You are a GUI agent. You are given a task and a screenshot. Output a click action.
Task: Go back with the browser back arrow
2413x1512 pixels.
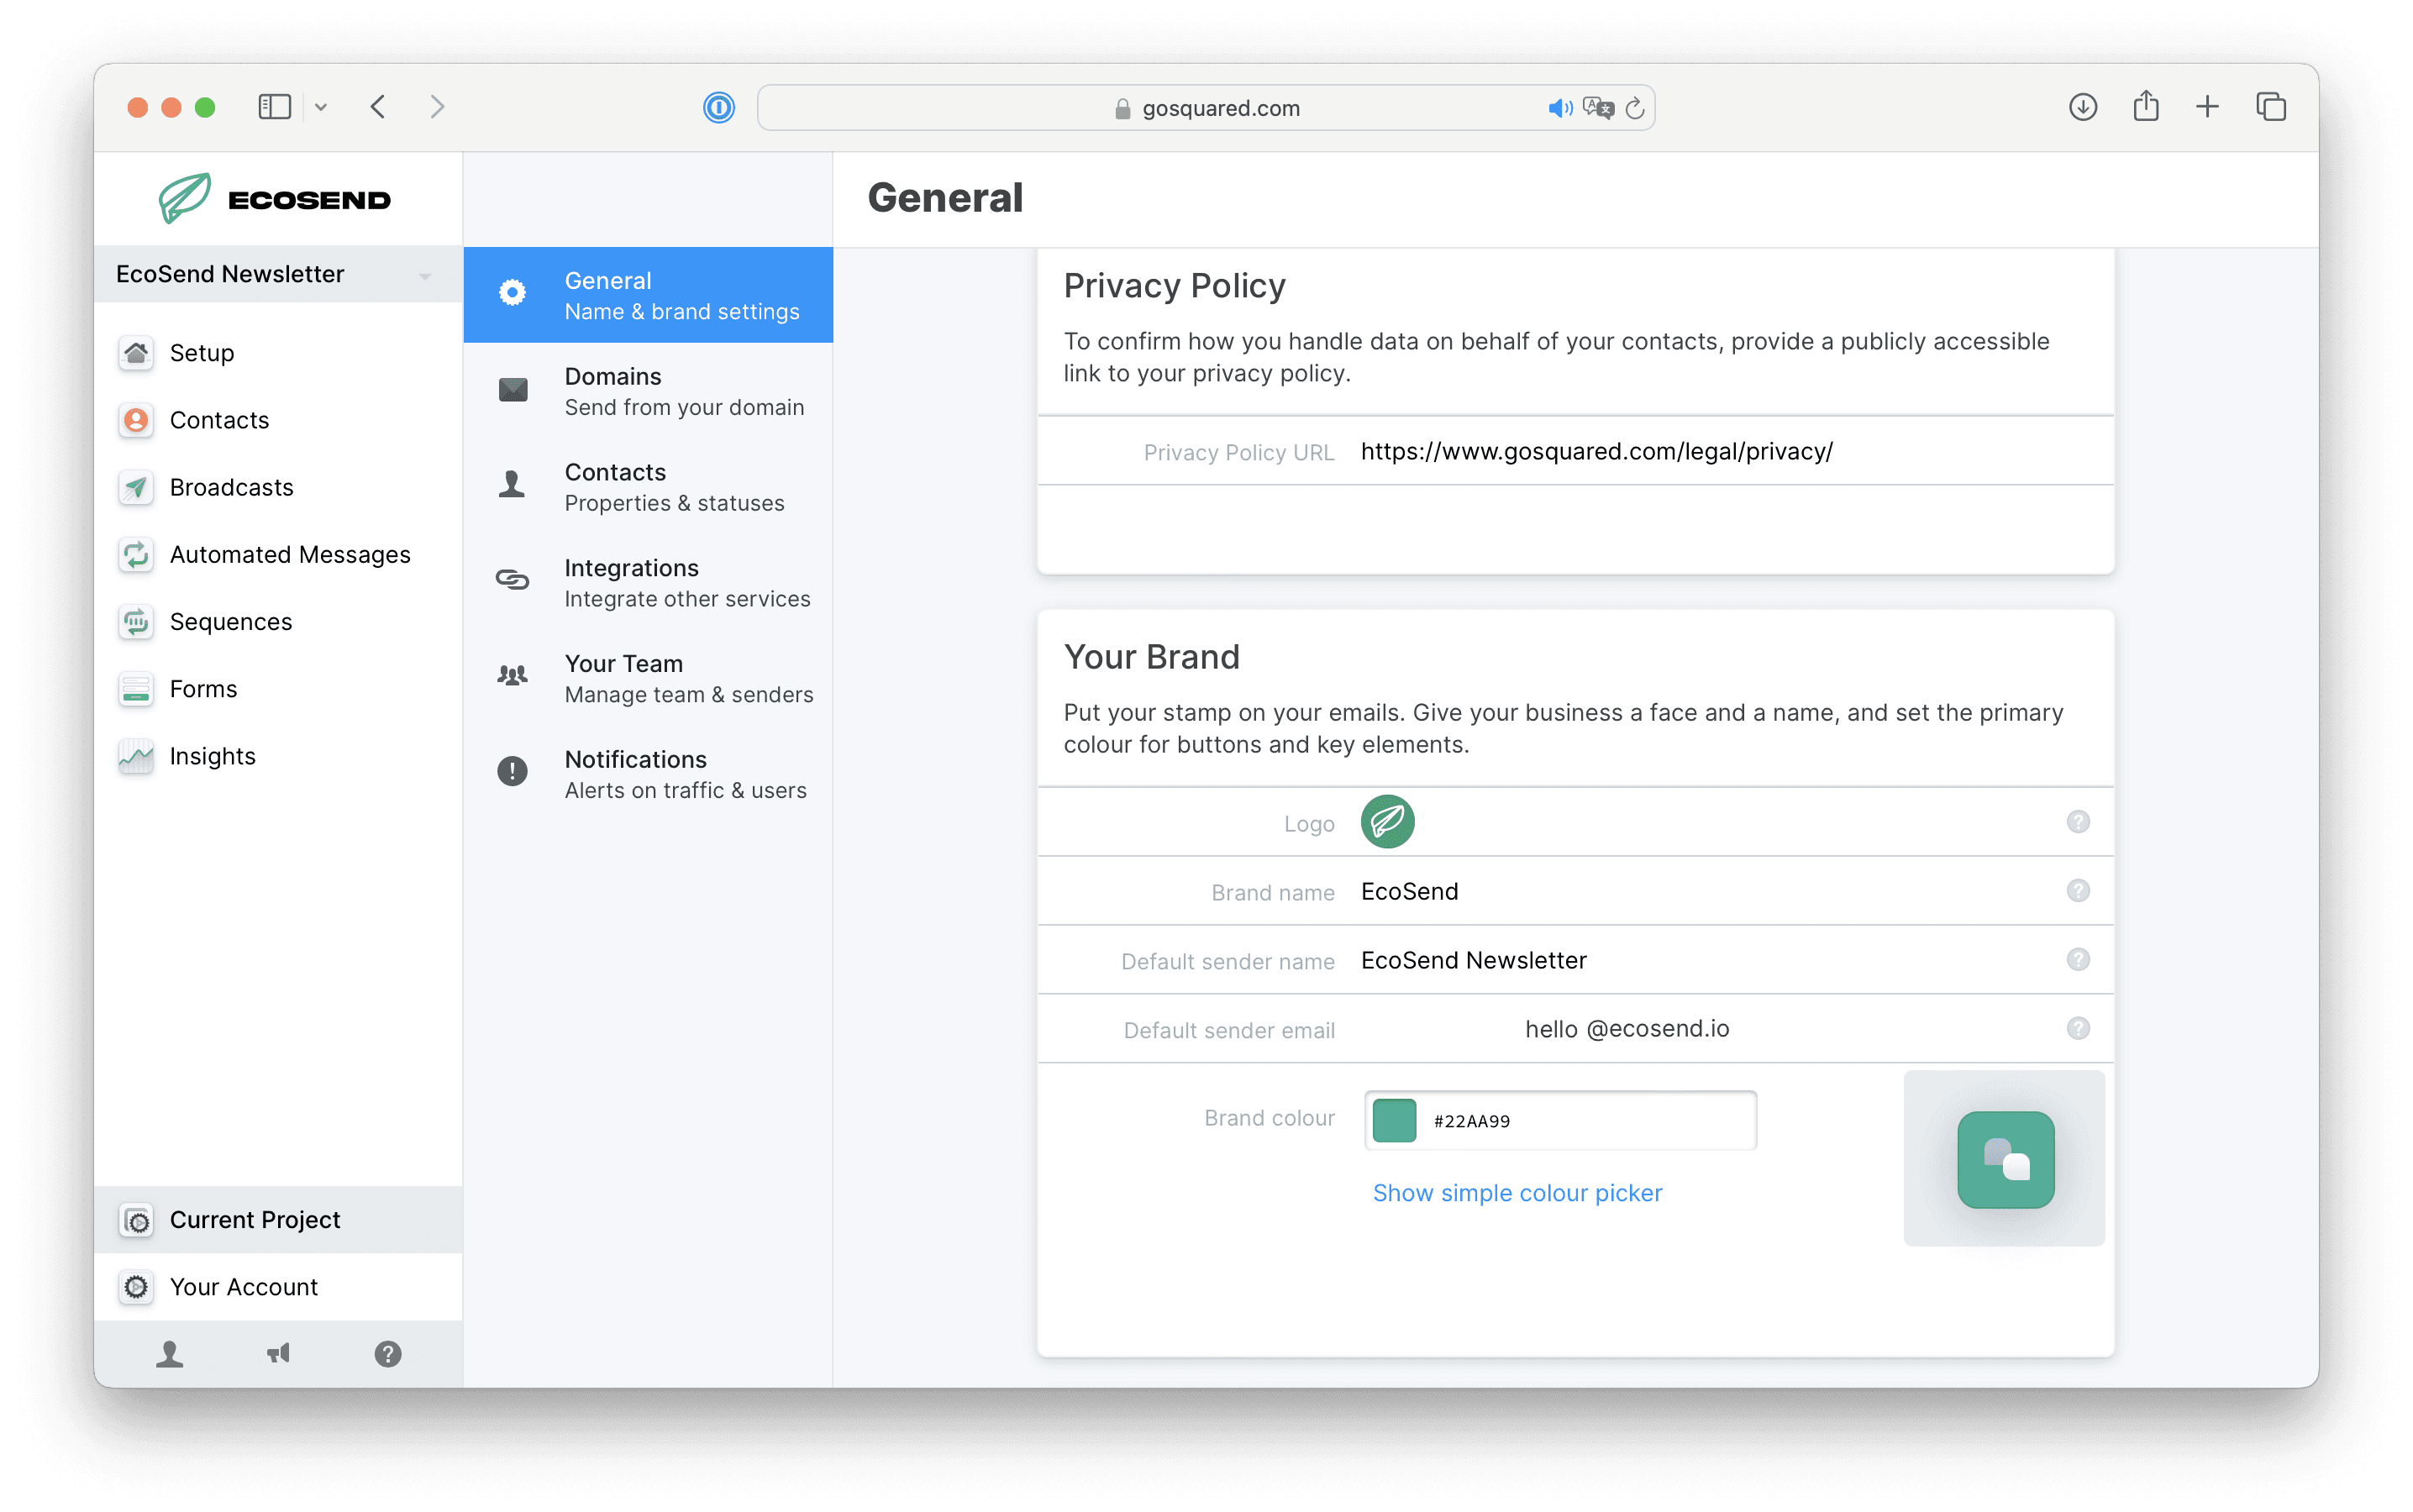tap(378, 107)
